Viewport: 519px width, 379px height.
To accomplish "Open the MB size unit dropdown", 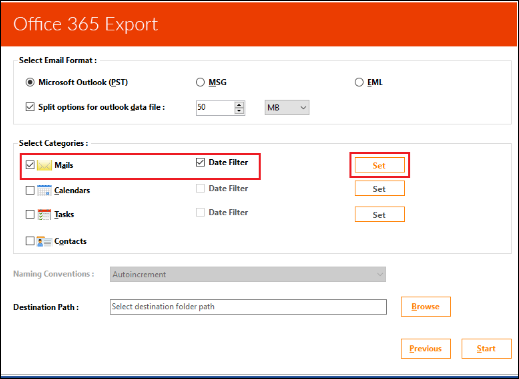I will (287, 108).
